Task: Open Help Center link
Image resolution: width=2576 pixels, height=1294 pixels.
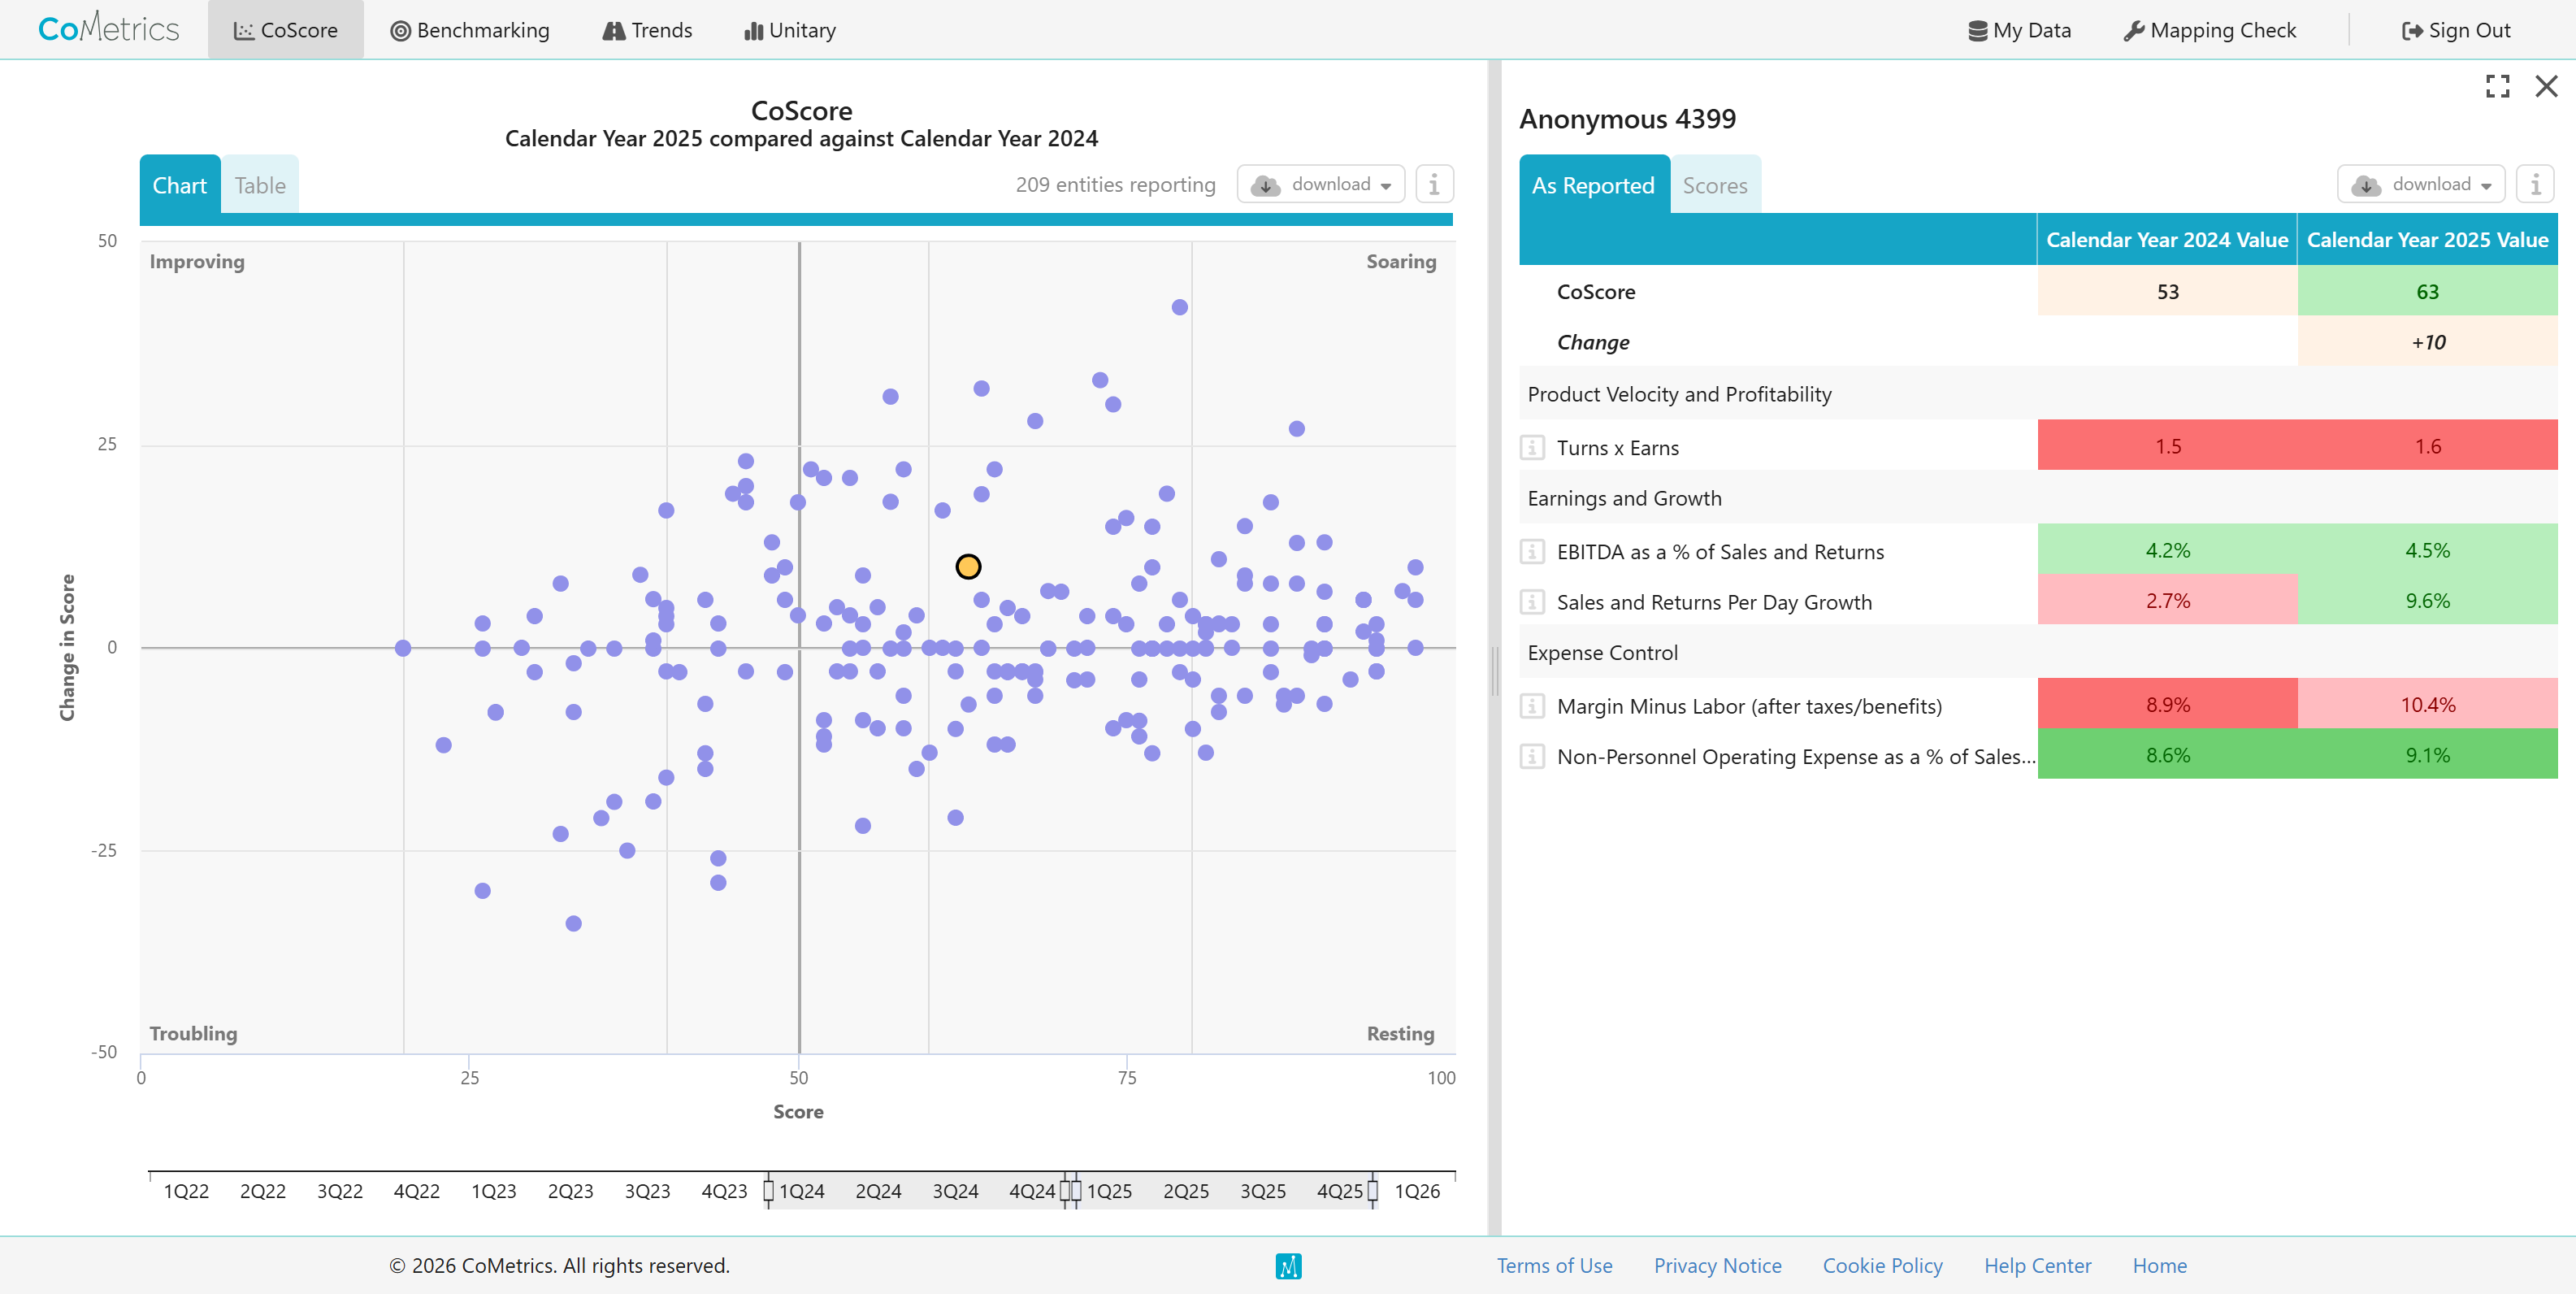Action: (2037, 1265)
